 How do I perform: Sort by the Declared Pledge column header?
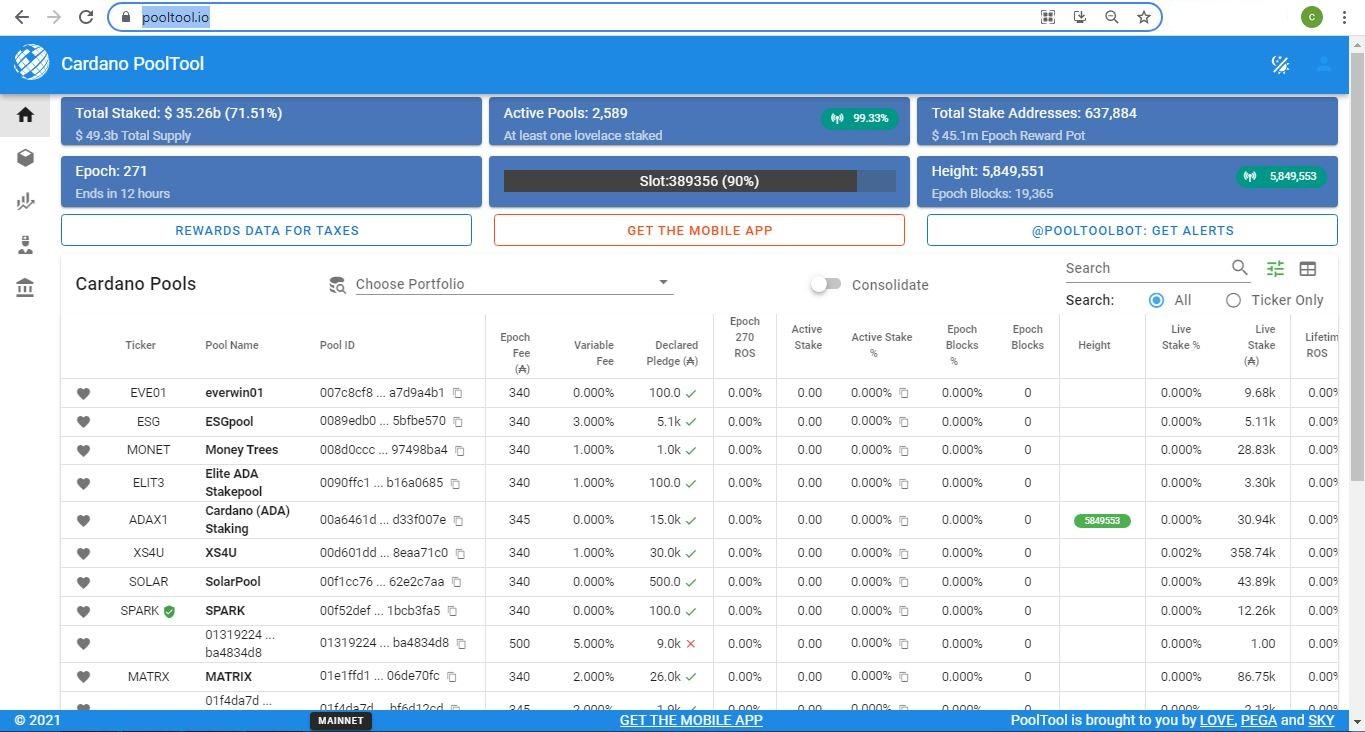672,353
